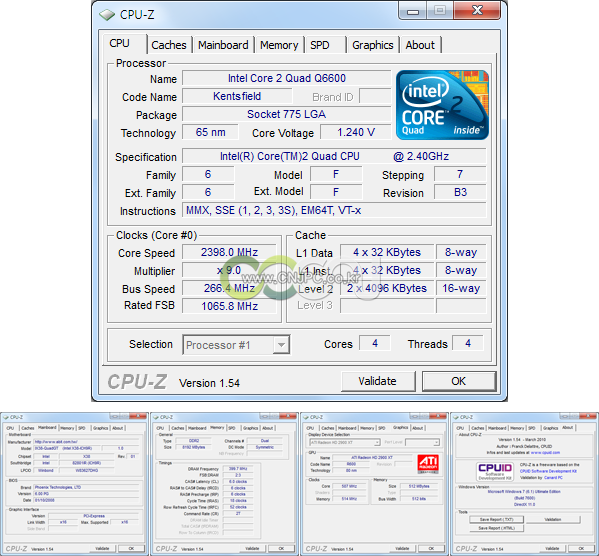
Task: Click the Level 2 cache 2 x 4096 KBytes value
Action: click(x=387, y=288)
